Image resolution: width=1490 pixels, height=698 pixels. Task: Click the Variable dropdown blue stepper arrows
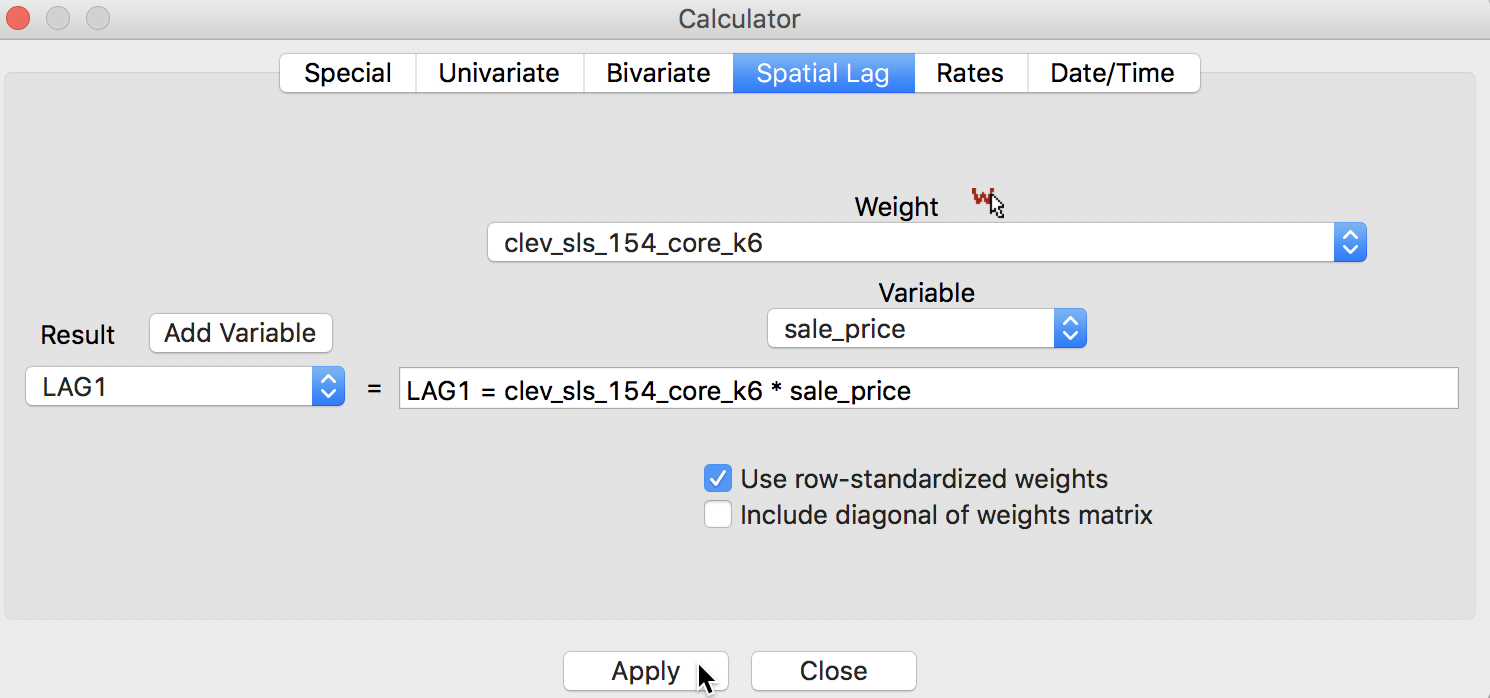click(x=1070, y=329)
